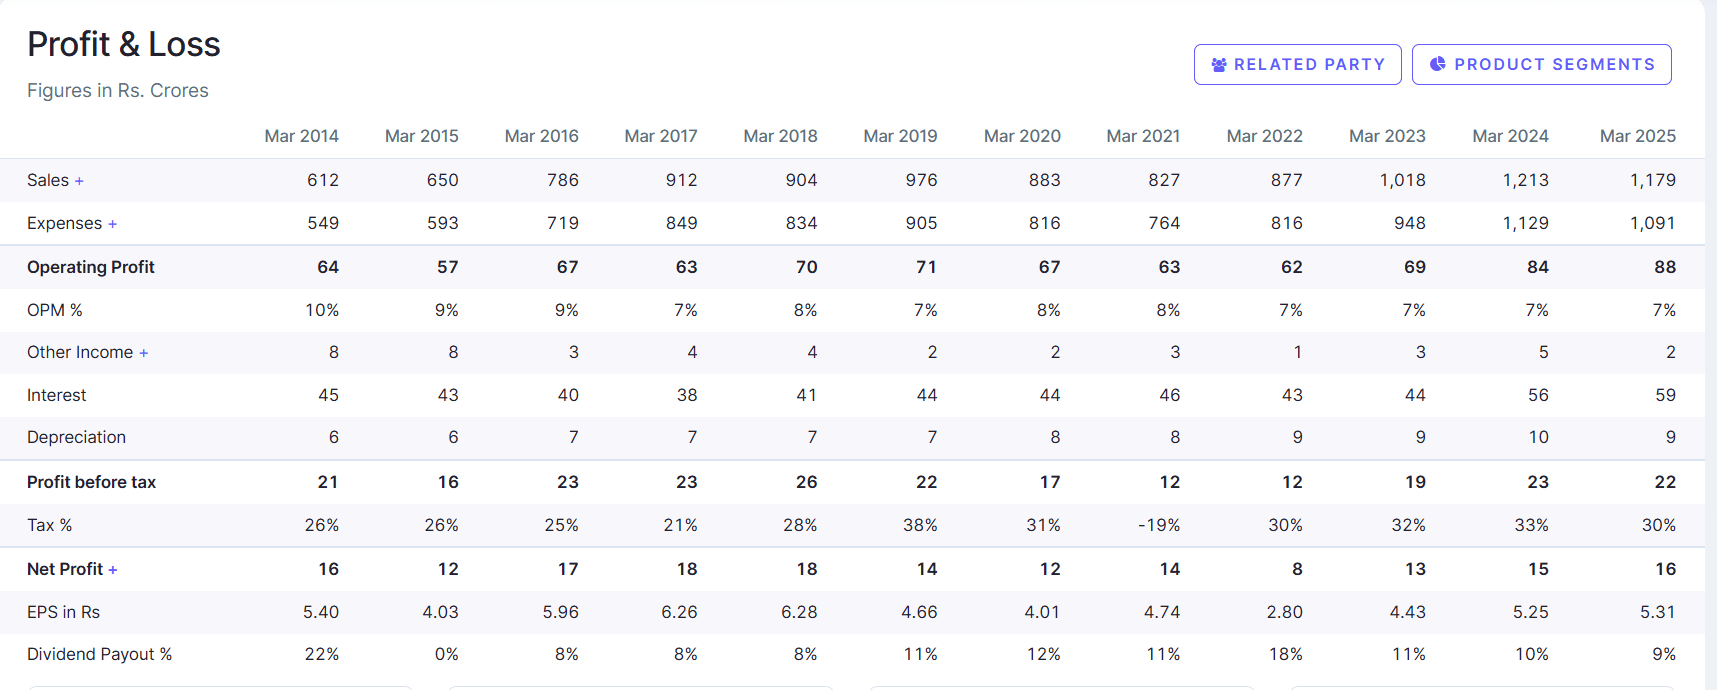Open the Related Party disclosures
Viewport: 1717px width, 690px height.
[x=1297, y=64]
